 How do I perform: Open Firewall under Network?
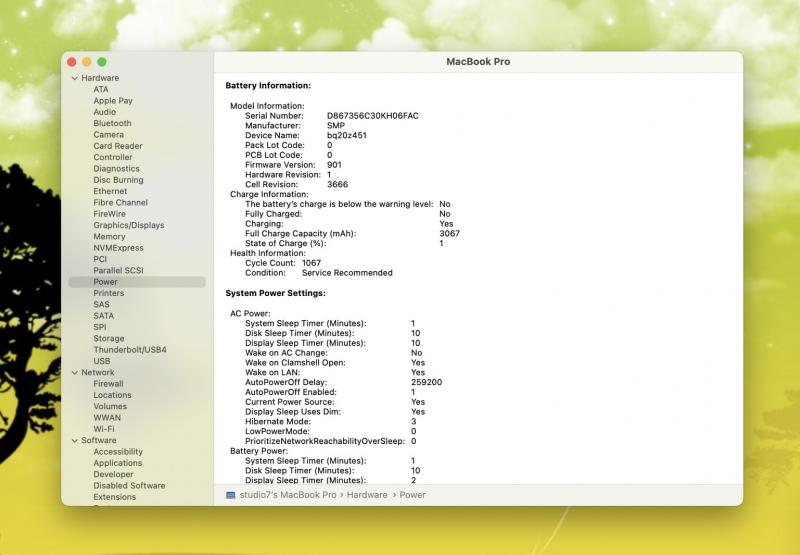(108, 384)
